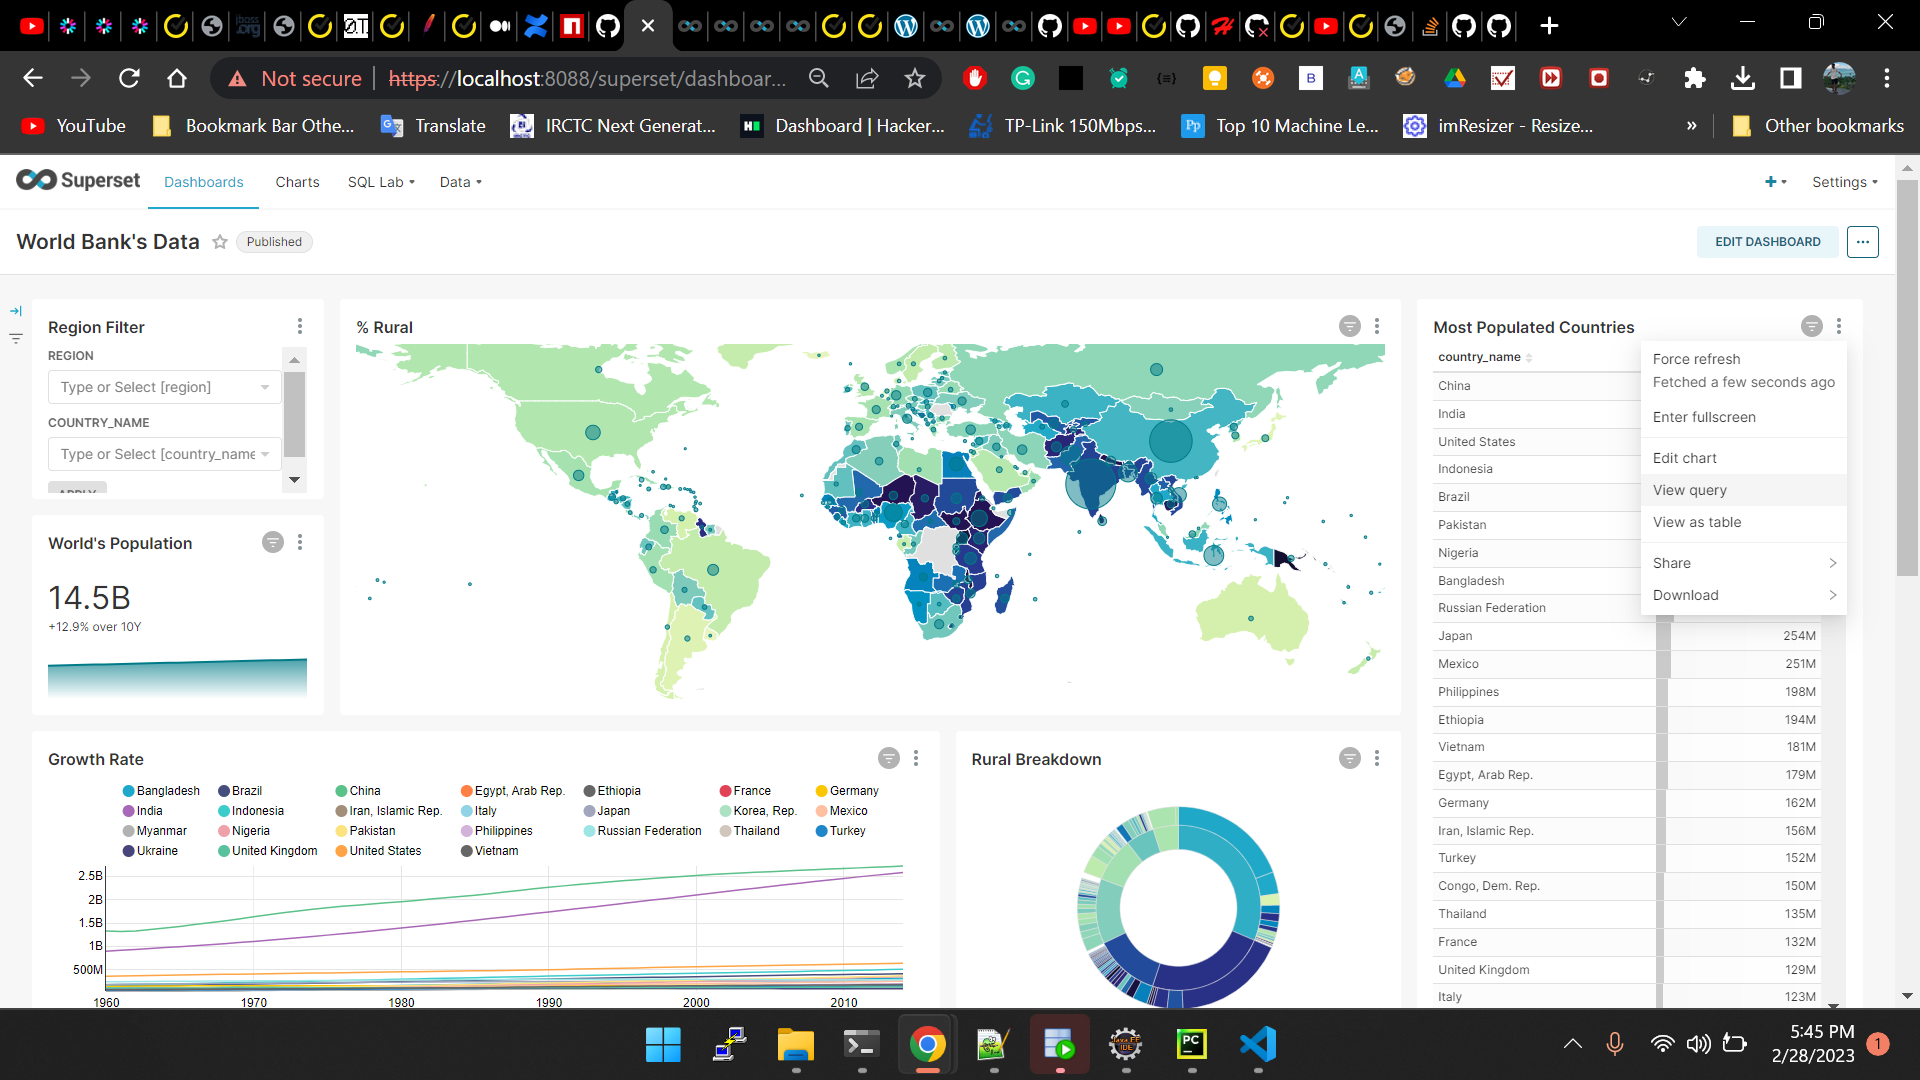Viewport: 1920px width, 1080px height.
Task: Go to the Charts tab
Action: 297,182
